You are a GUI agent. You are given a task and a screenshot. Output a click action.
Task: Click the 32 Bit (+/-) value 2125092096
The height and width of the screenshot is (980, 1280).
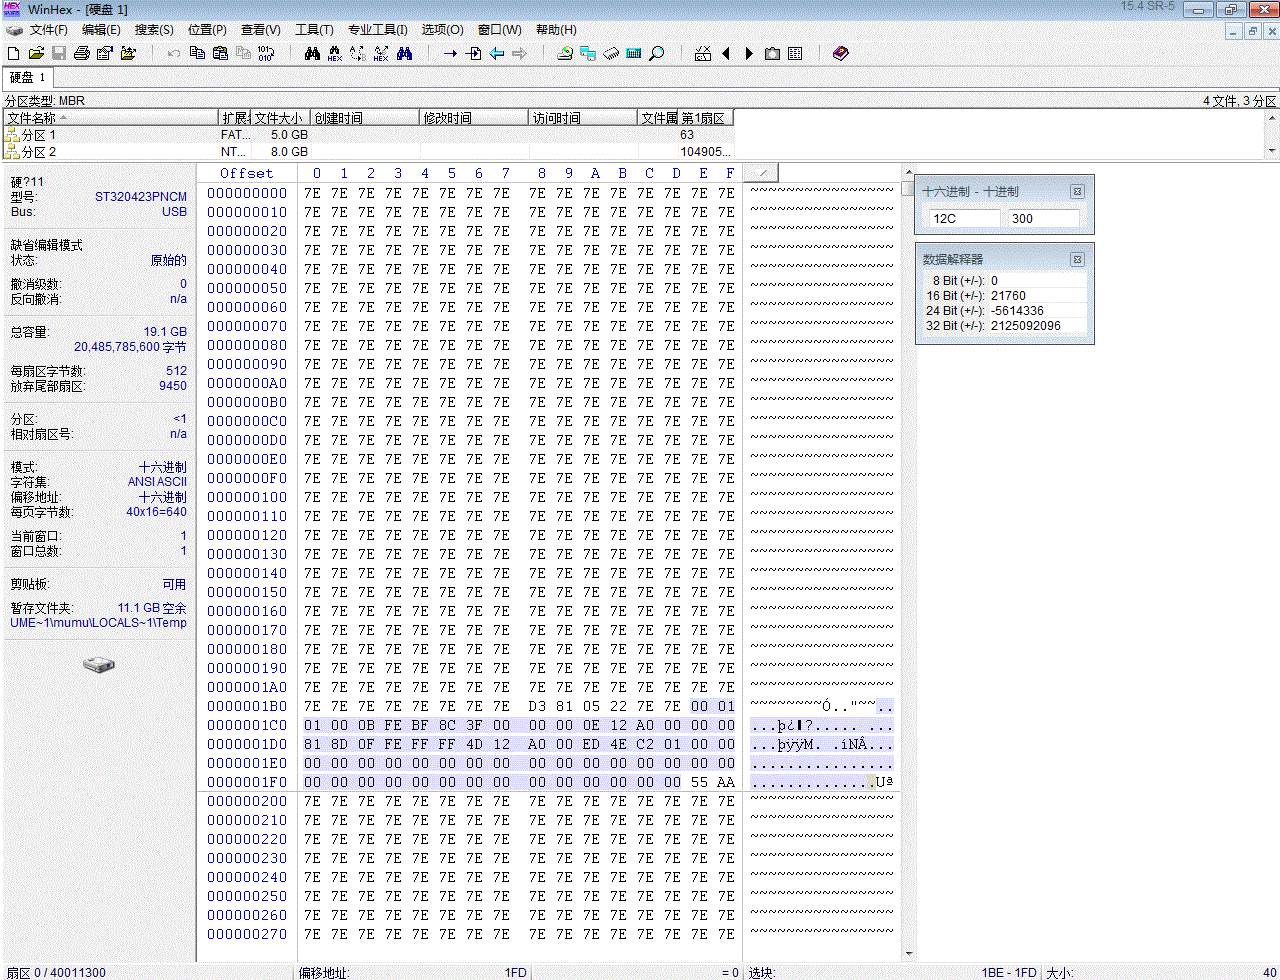(x=1026, y=326)
